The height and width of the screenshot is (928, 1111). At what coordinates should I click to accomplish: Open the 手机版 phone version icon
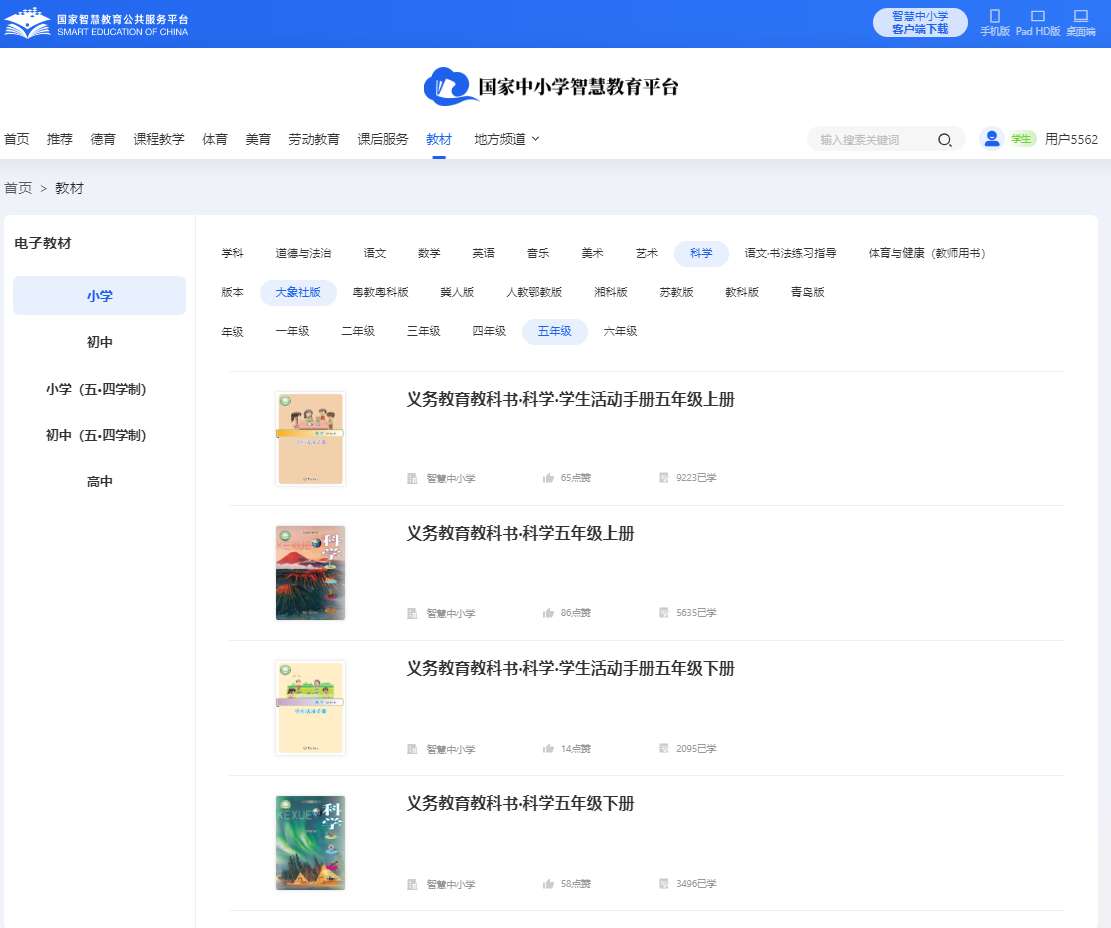pyautogui.click(x=995, y=23)
